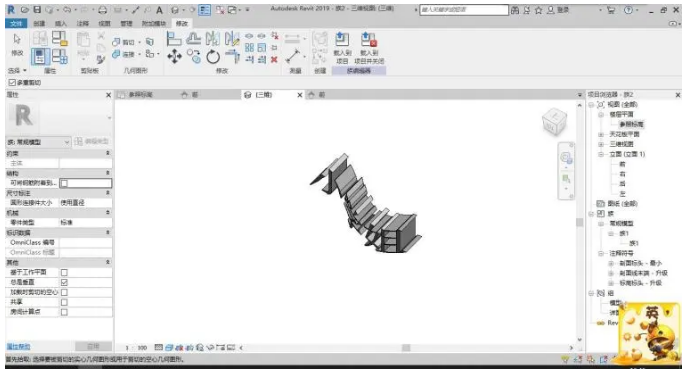The height and width of the screenshot is (374, 687).
Task: Select the Offset tool in Modify panel
Action: pos(193,39)
